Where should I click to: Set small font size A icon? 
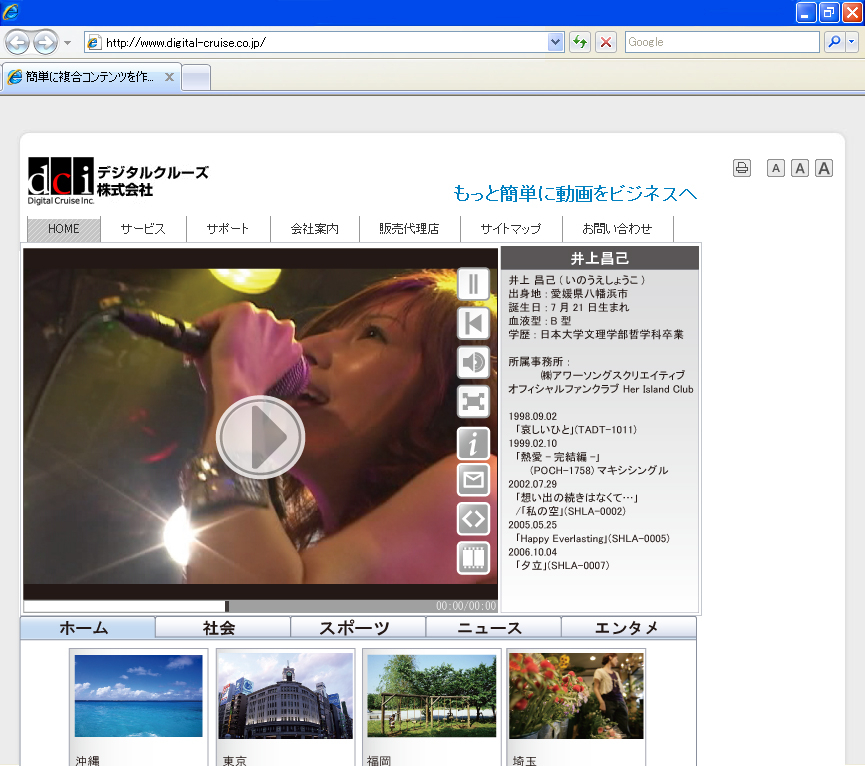pos(776,168)
